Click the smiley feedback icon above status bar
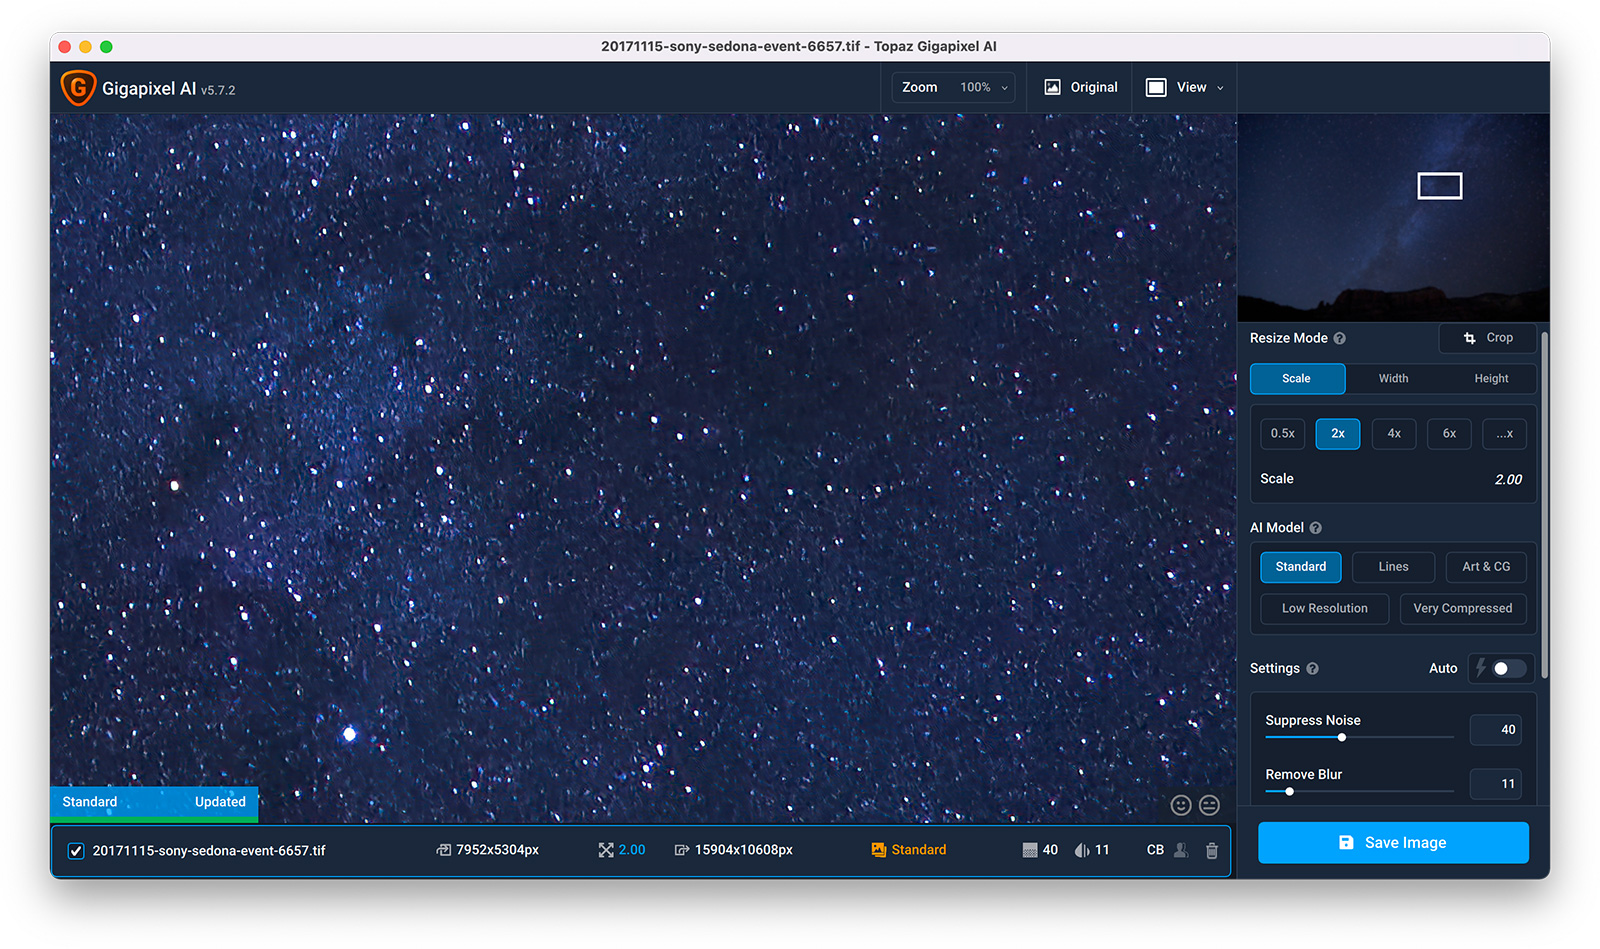The height and width of the screenshot is (949, 1600). click(1181, 804)
